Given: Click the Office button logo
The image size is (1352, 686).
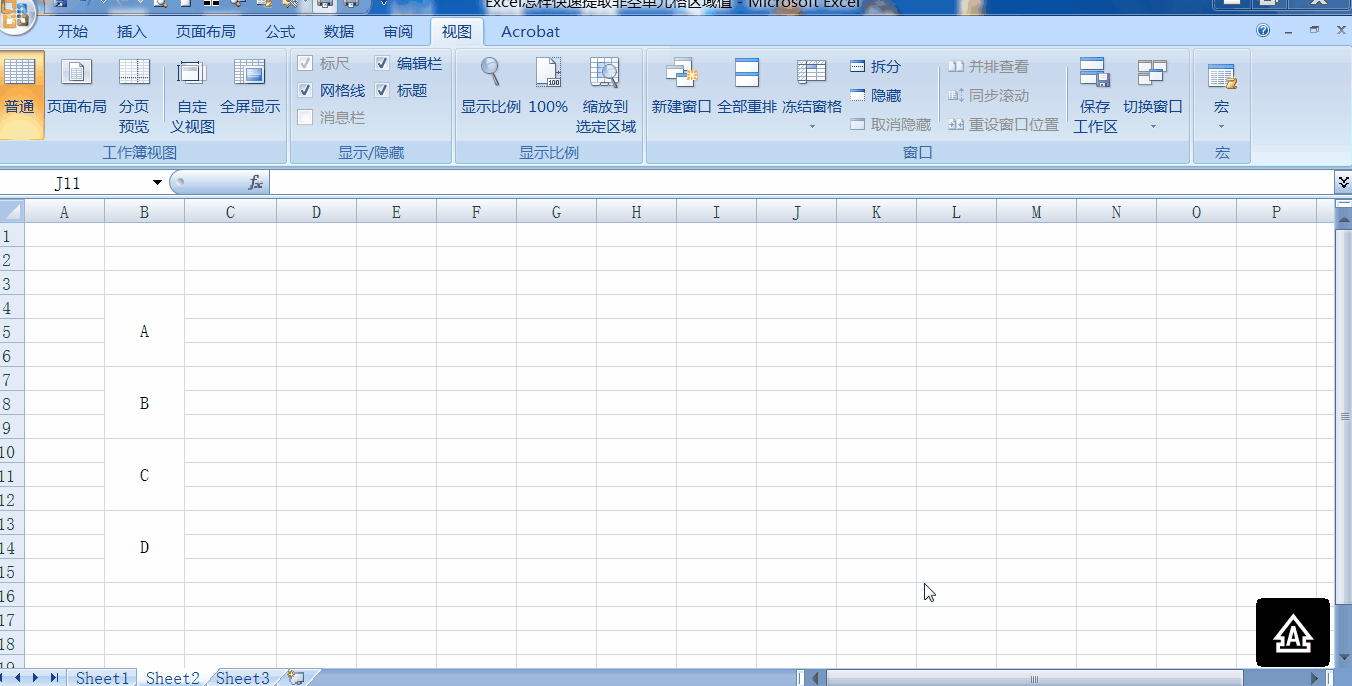Looking at the screenshot, I should point(17,15).
